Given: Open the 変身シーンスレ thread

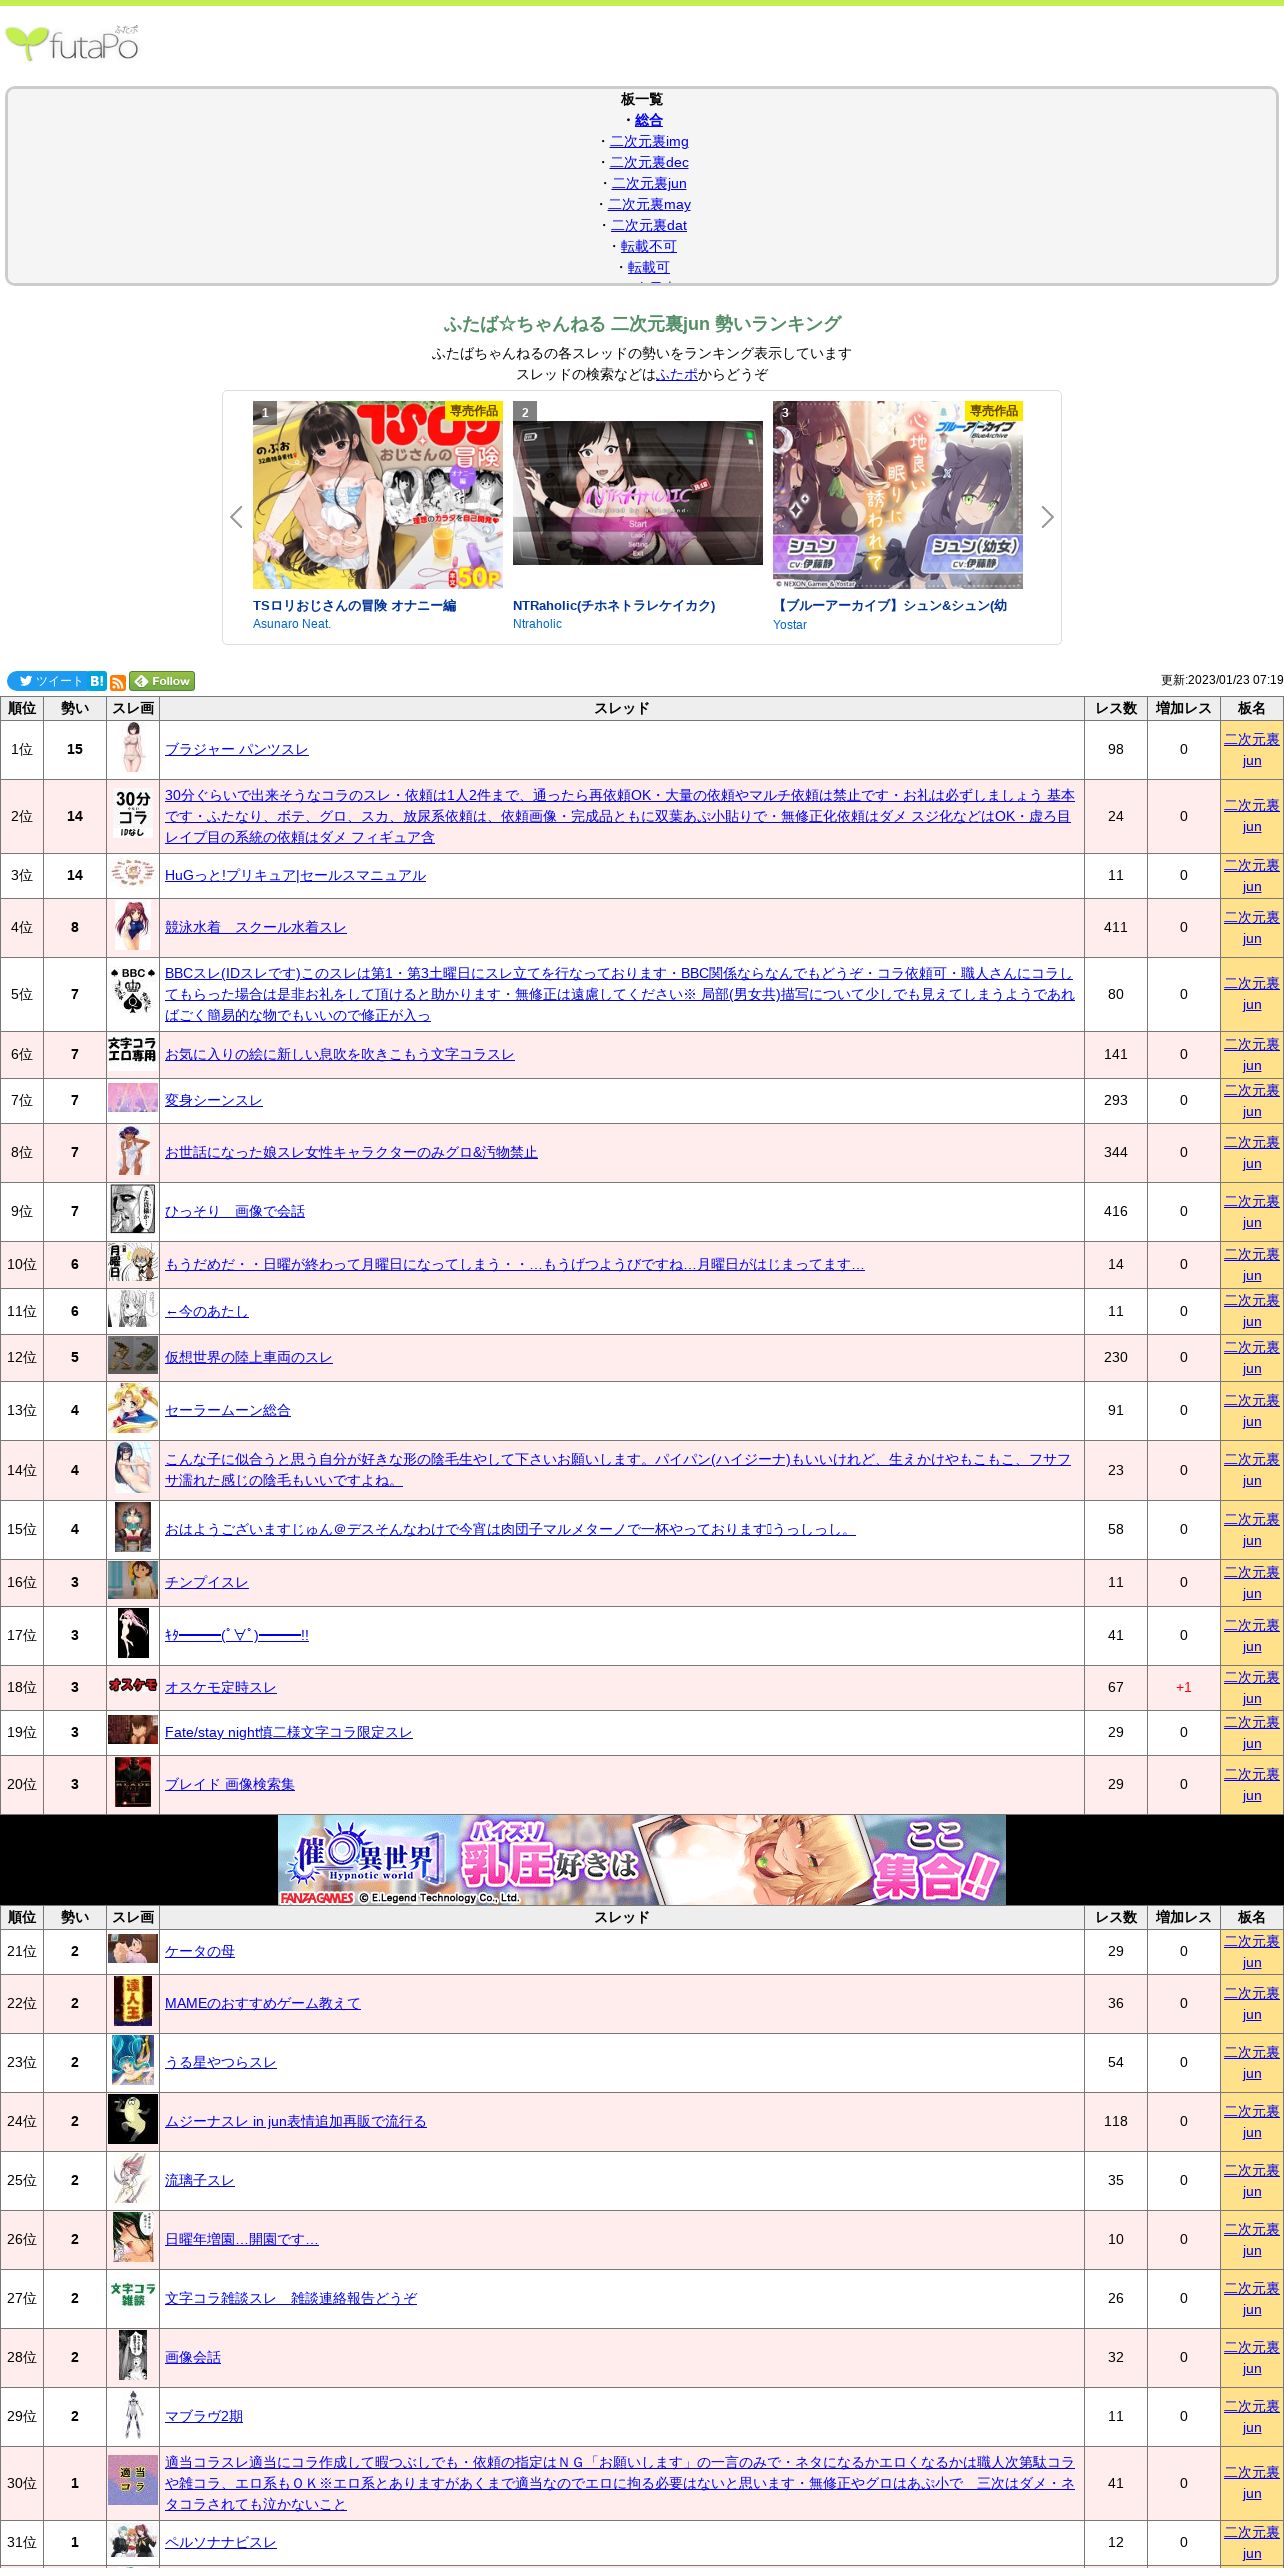Looking at the screenshot, I should [213, 1100].
